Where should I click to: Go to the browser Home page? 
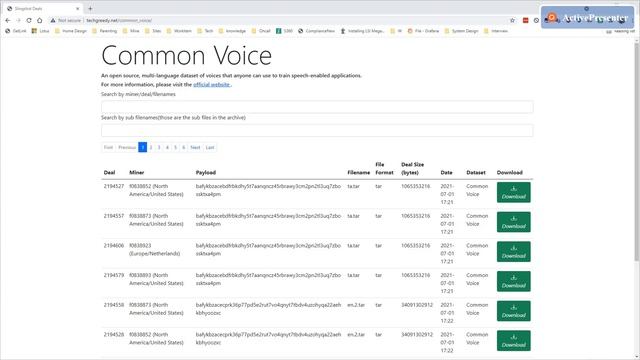point(40,20)
